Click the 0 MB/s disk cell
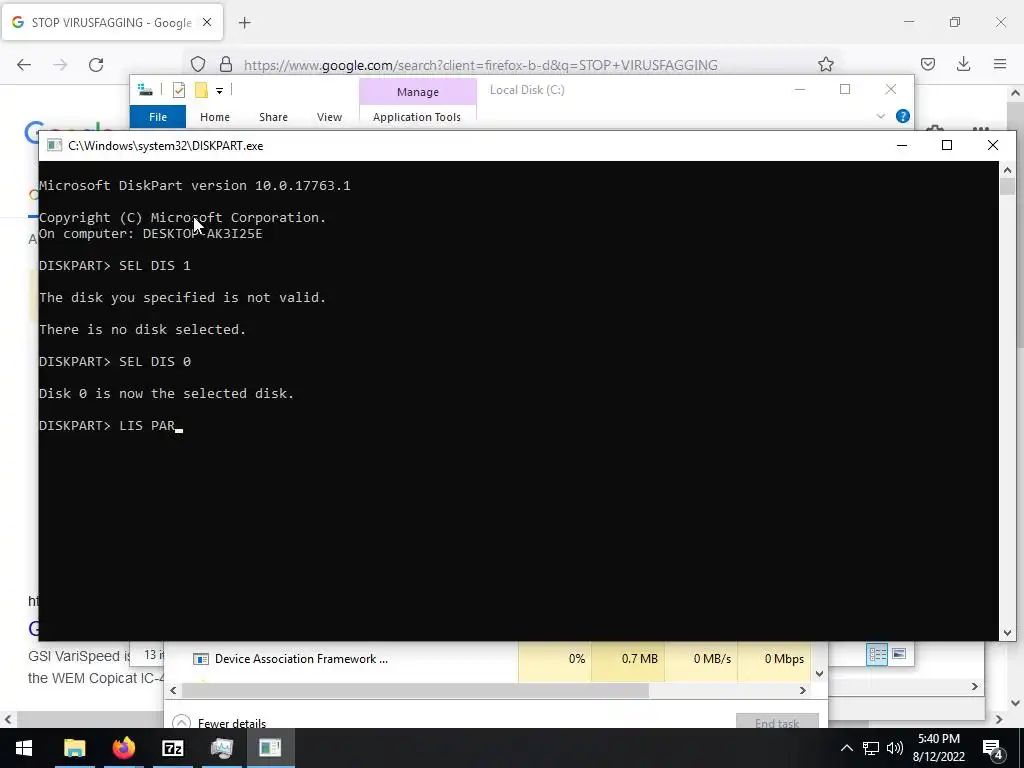 tap(701, 658)
